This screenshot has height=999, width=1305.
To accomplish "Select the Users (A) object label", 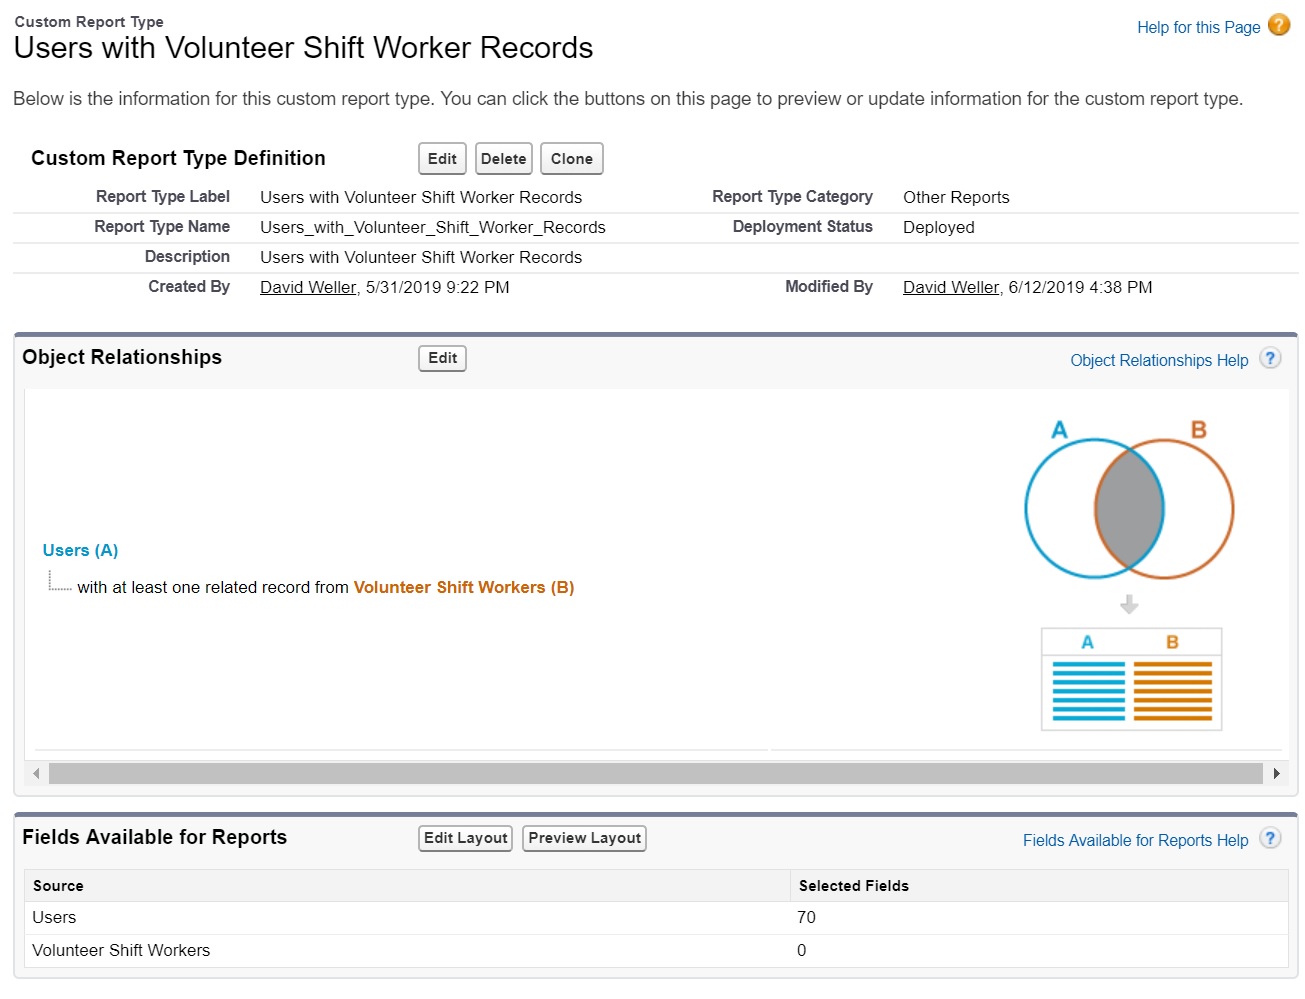I will click(80, 550).
